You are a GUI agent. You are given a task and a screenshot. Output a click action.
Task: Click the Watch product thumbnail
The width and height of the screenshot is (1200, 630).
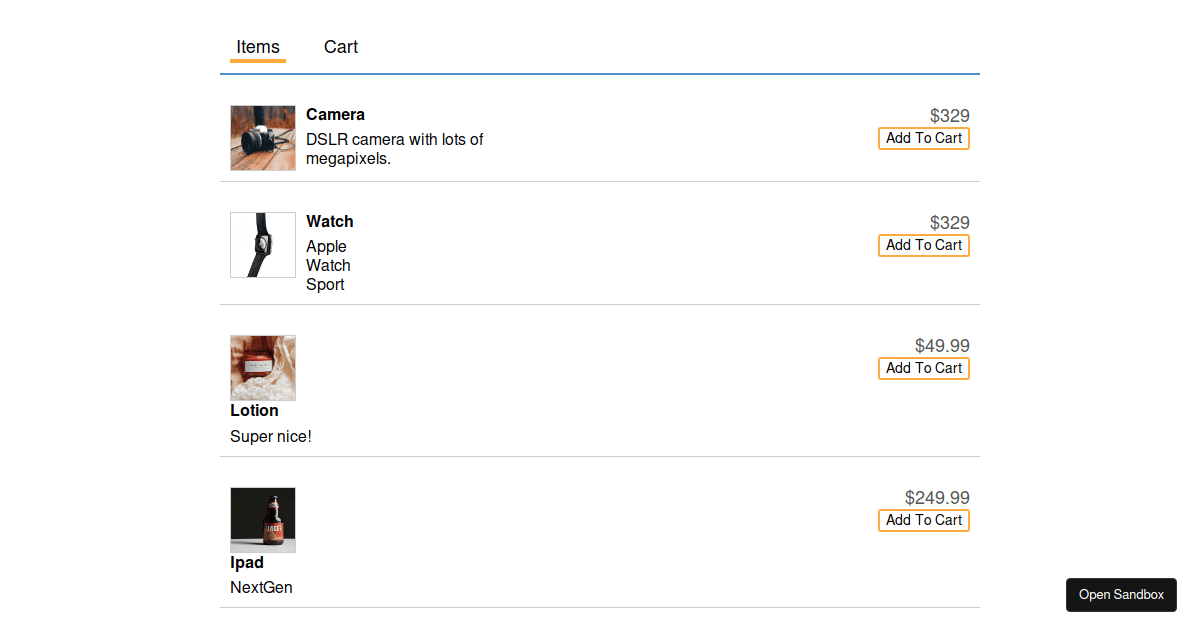pos(262,244)
